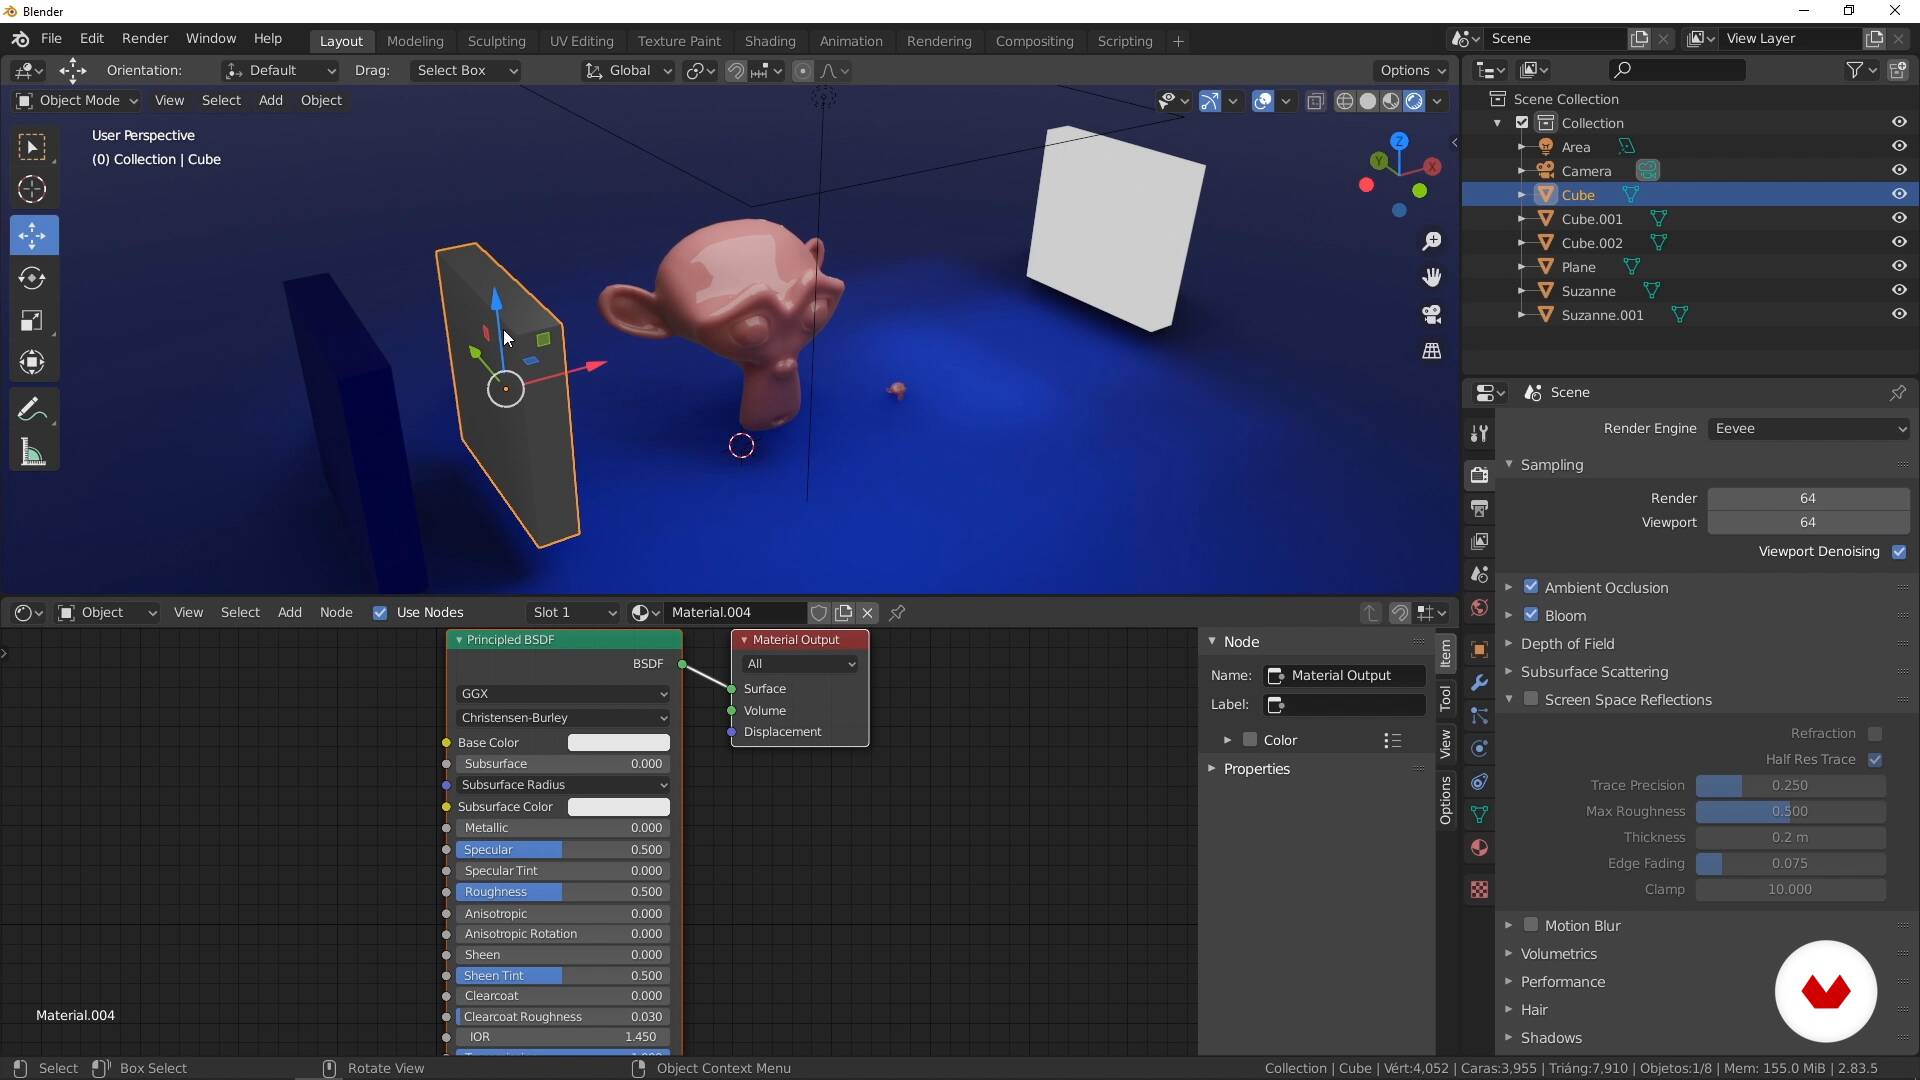Open Modifiers wrench properties tab
This screenshot has width=1920, height=1080.
click(x=1479, y=683)
